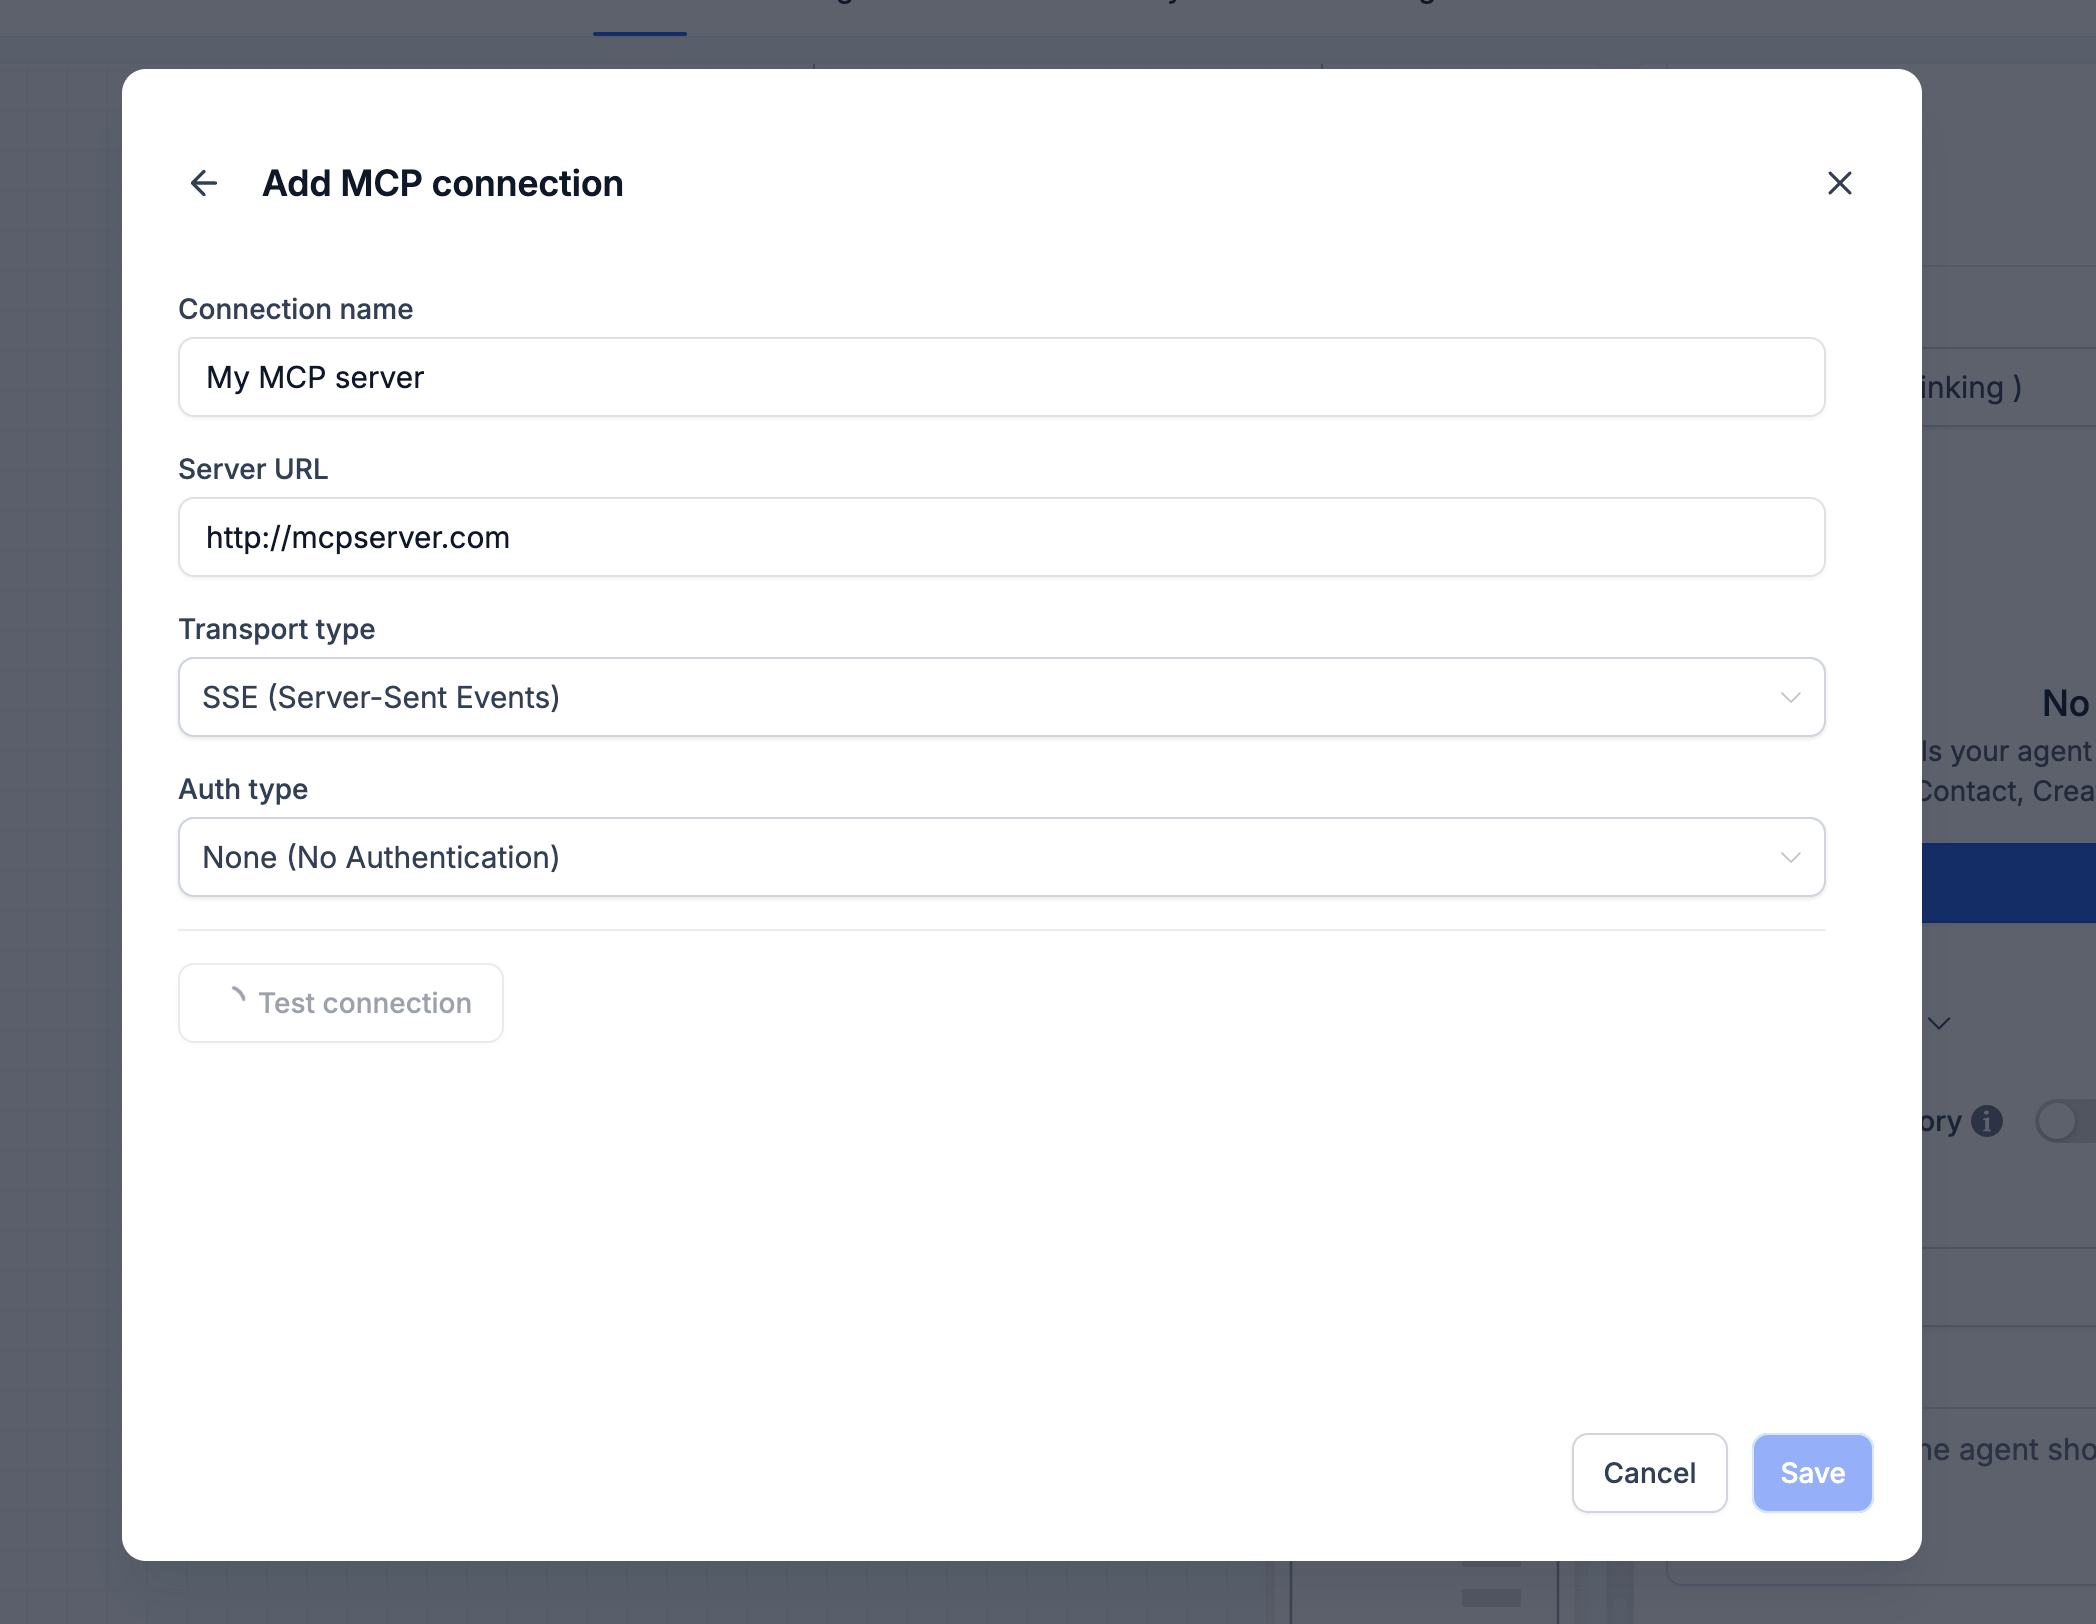Open the Transport type dropdown

[1002, 697]
